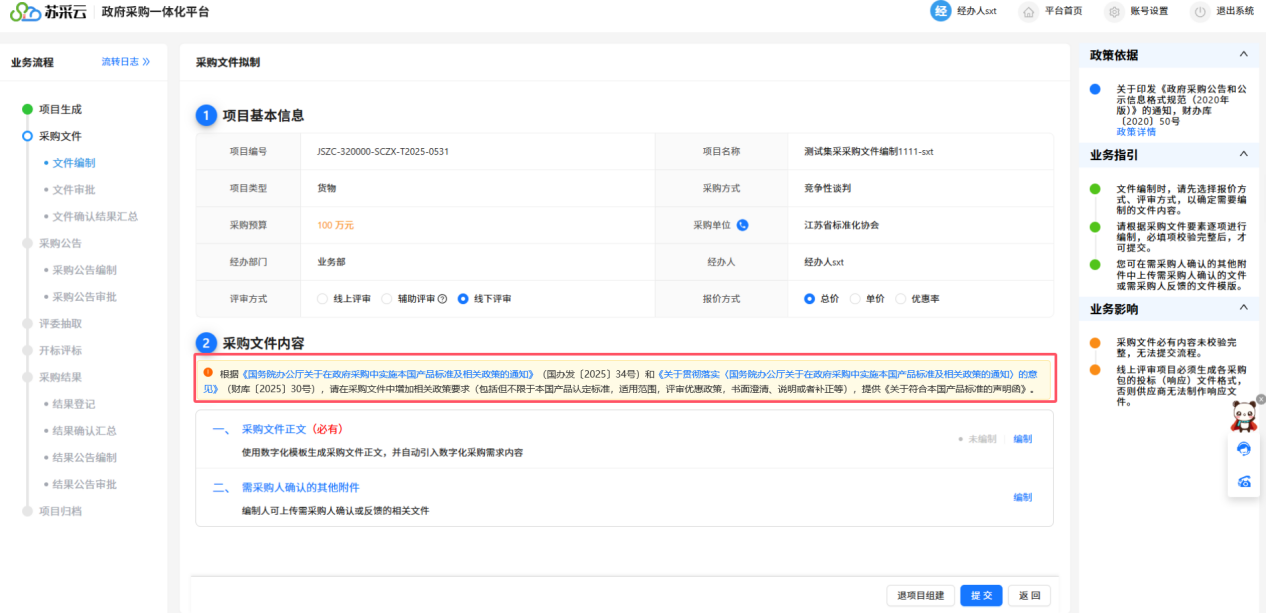Screen dimensions: 1266x613
Task: Click 编制 for 采购文件正文
Action: [1022, 439]
